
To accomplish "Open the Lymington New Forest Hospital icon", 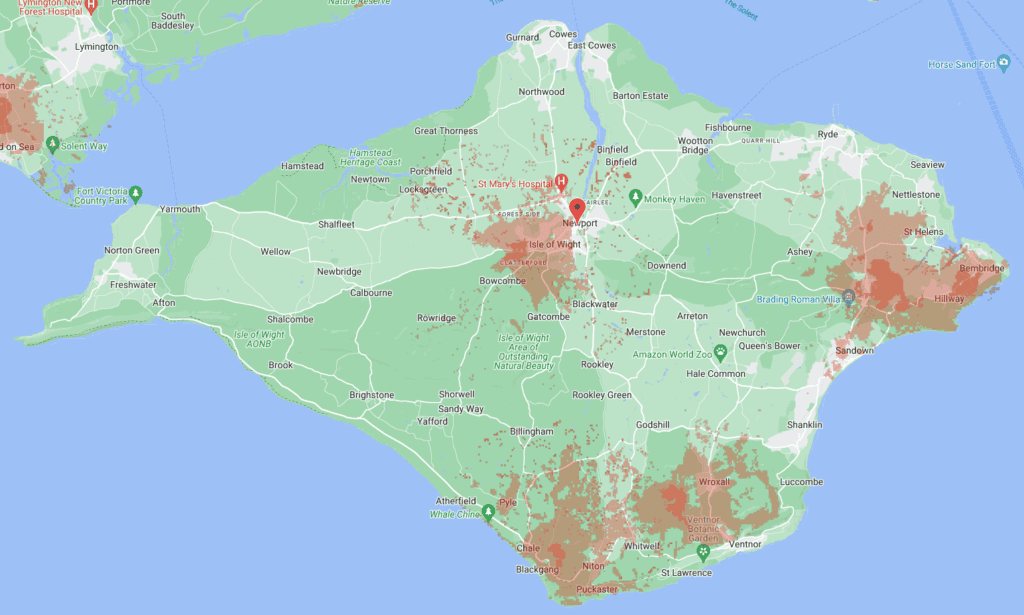I will [x=90, y=6].
